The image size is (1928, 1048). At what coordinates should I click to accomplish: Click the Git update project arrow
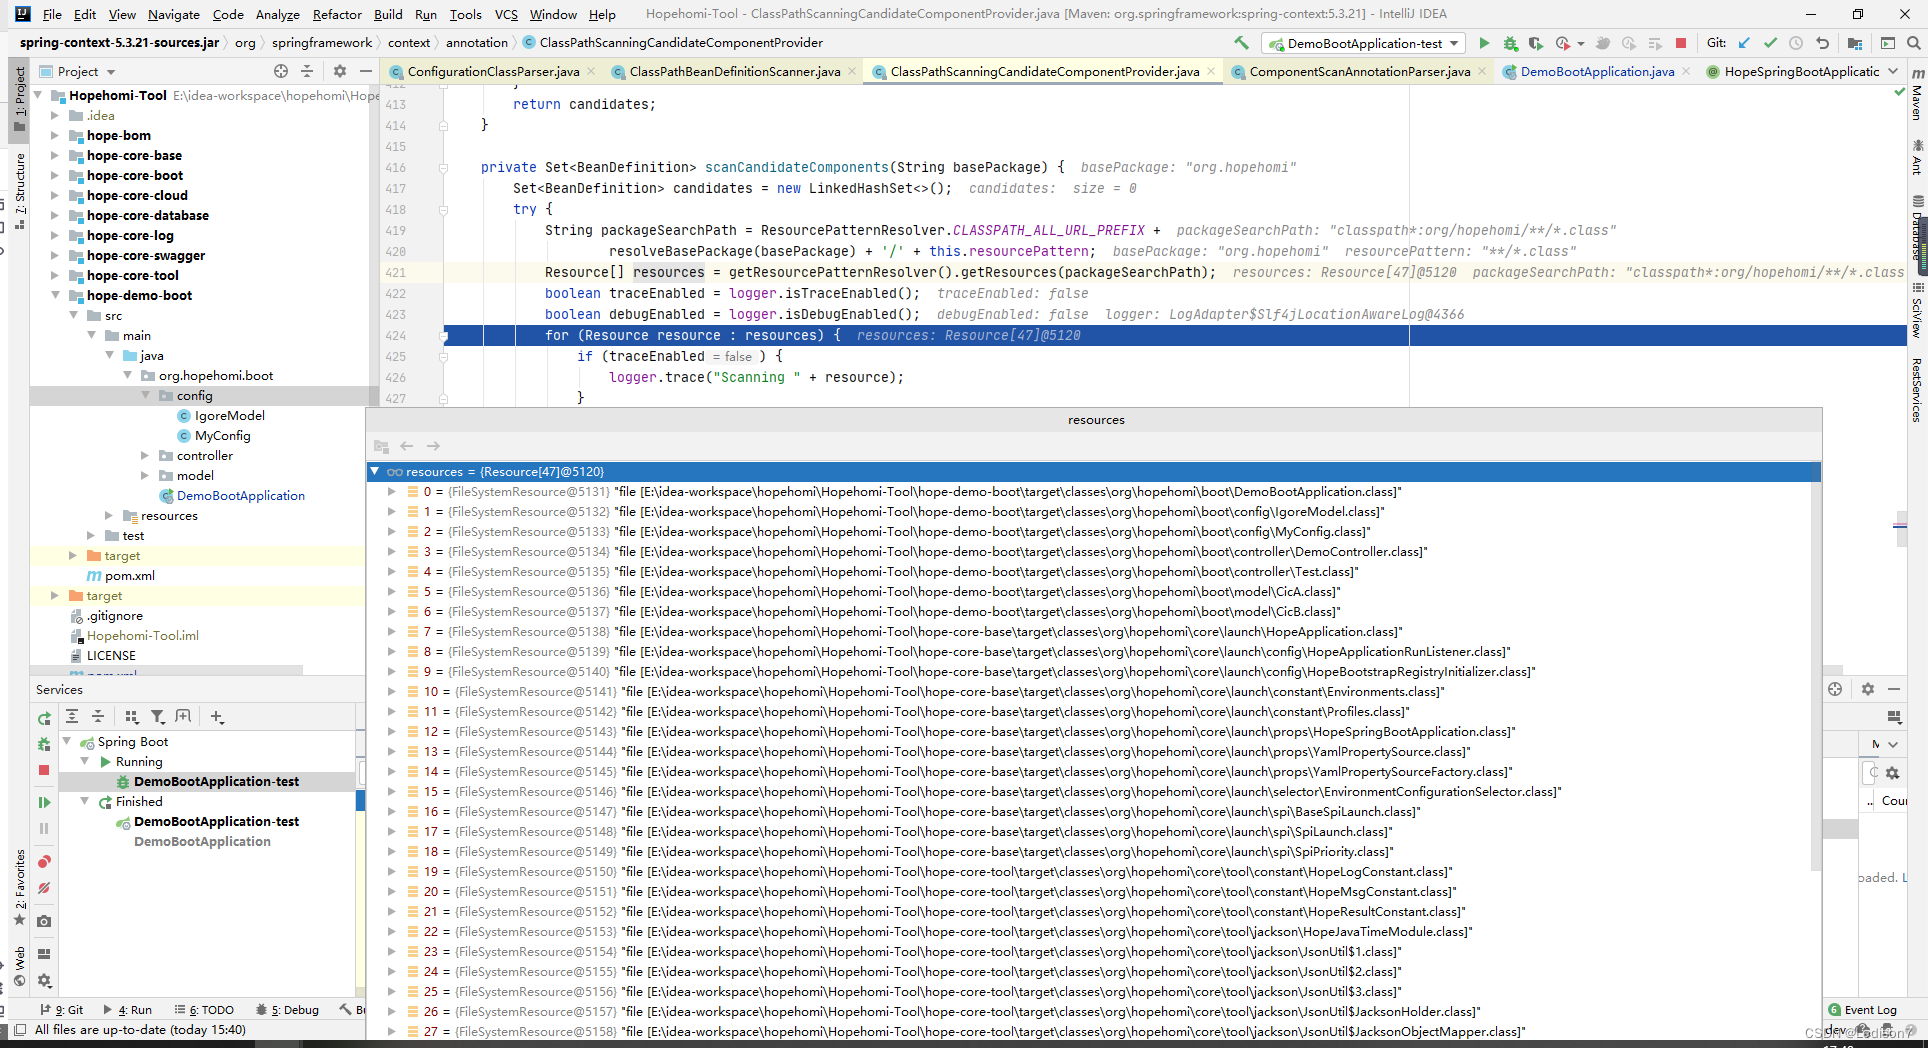(x=1745, y=43)
